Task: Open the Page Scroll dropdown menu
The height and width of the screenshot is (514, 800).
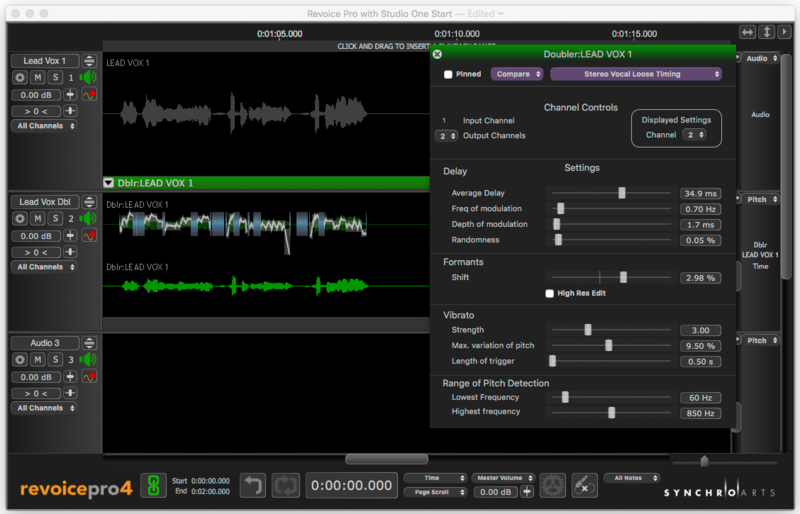Action: coord(435,492)
